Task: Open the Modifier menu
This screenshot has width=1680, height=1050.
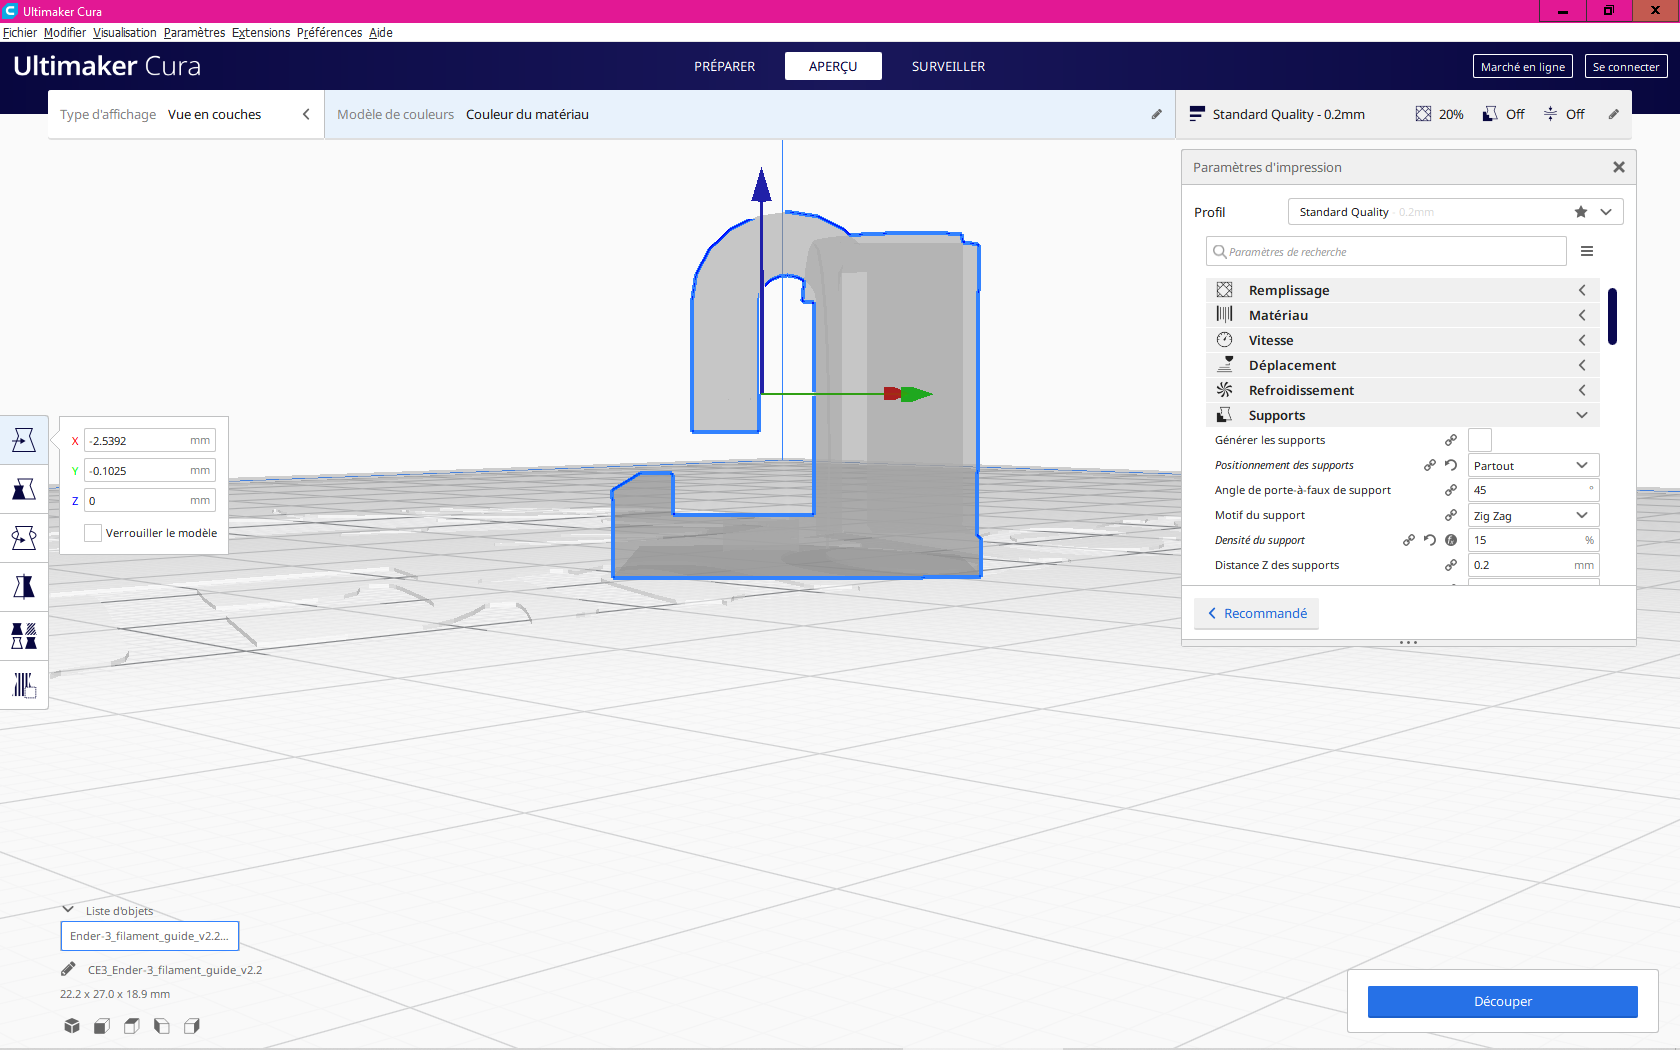Action: click(65, 32)
